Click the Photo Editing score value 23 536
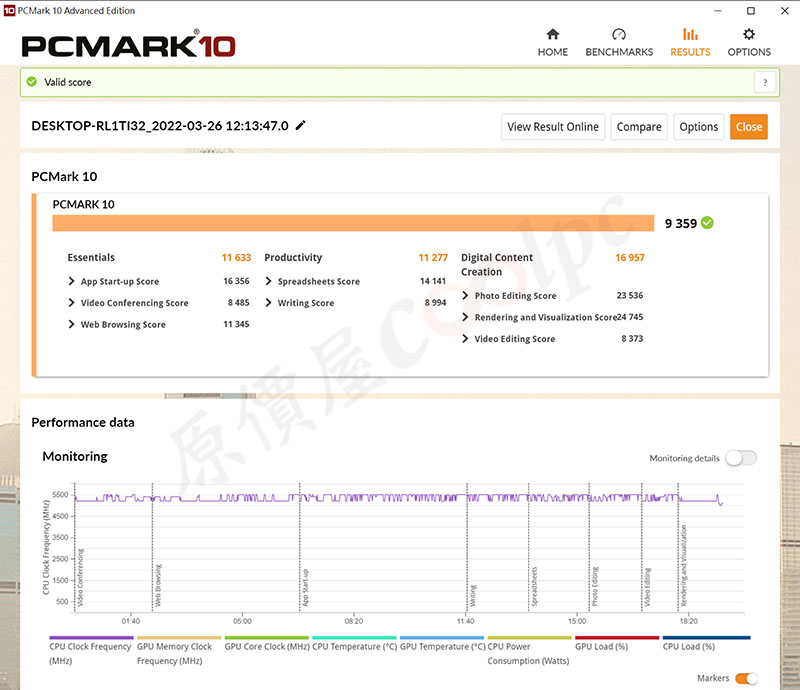 [x=630, y=295]
